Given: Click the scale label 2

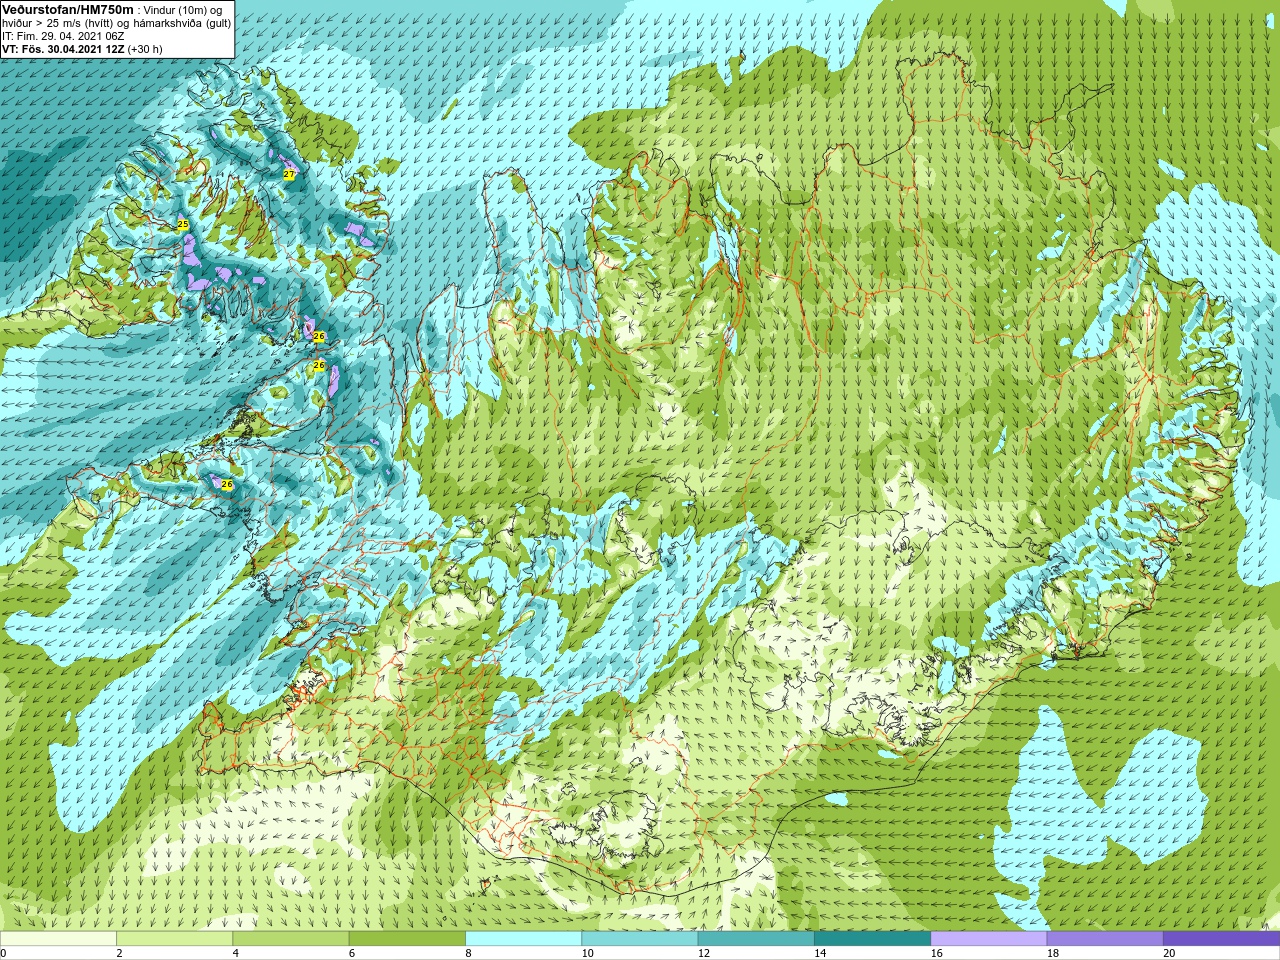Looking at the screenshot, I should pyautogui.click(x=119, y=953).
